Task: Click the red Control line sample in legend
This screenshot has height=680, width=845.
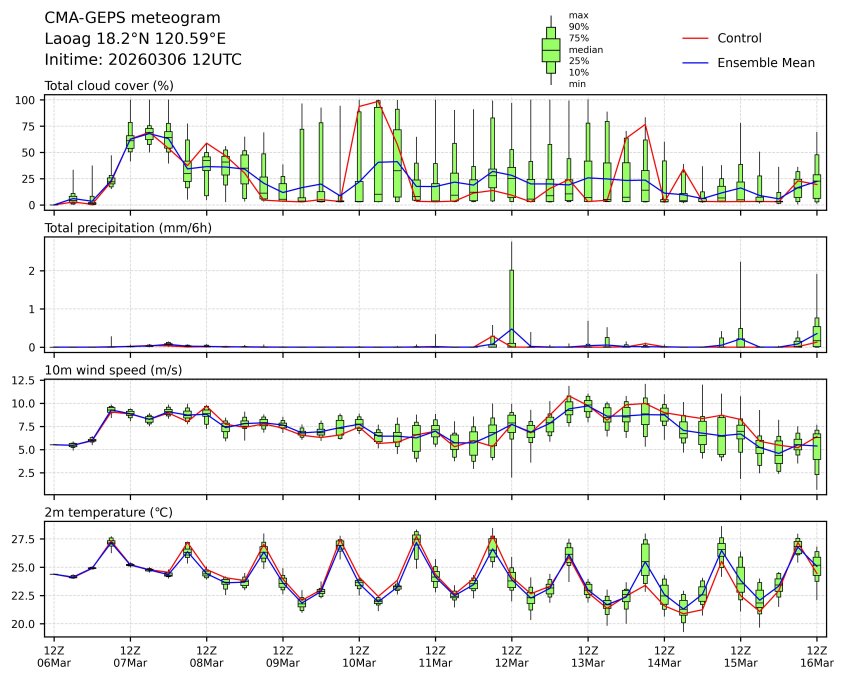Action: 695,38
